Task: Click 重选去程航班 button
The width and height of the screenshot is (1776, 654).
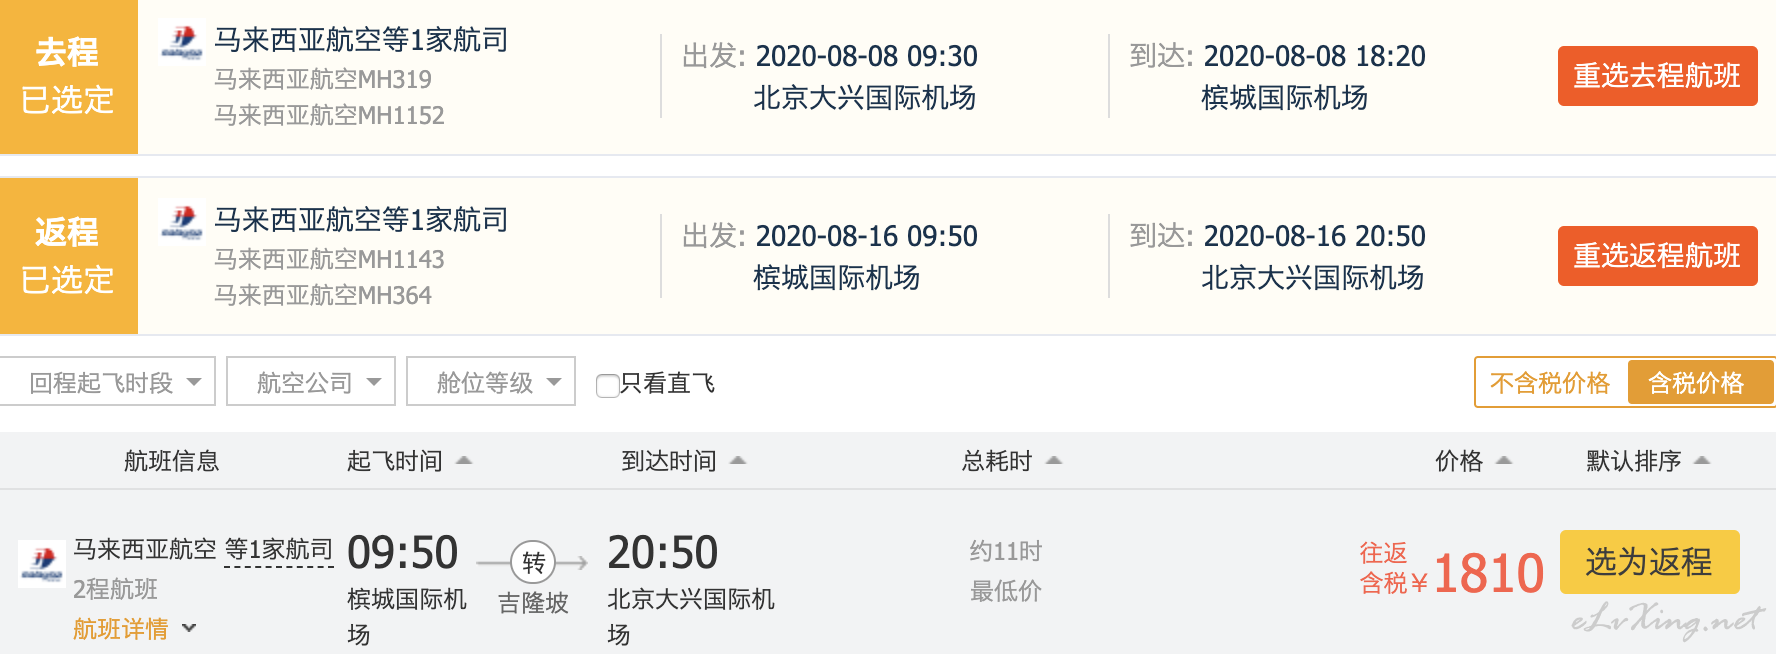Action: [x=1657, y=76]
